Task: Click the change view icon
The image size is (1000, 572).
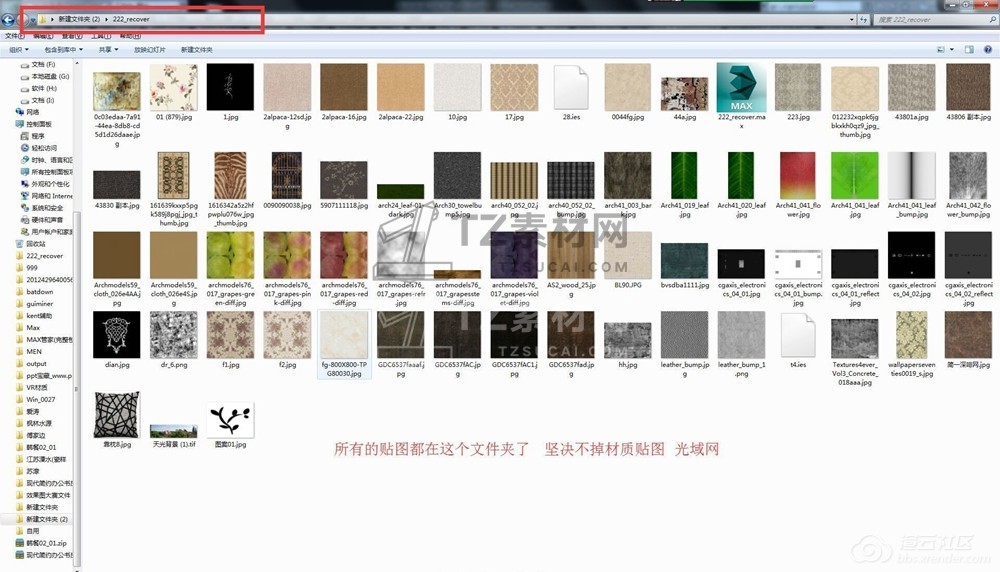Action: (x=941, y=50)
